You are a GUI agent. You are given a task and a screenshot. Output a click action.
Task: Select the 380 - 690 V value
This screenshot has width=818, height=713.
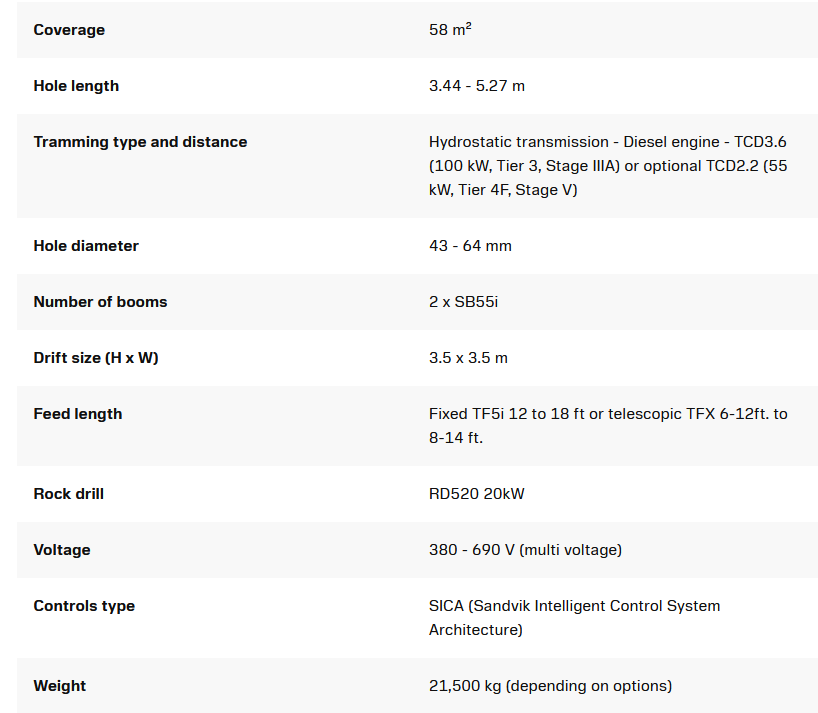pyautogui.click(x=525, y=550)
